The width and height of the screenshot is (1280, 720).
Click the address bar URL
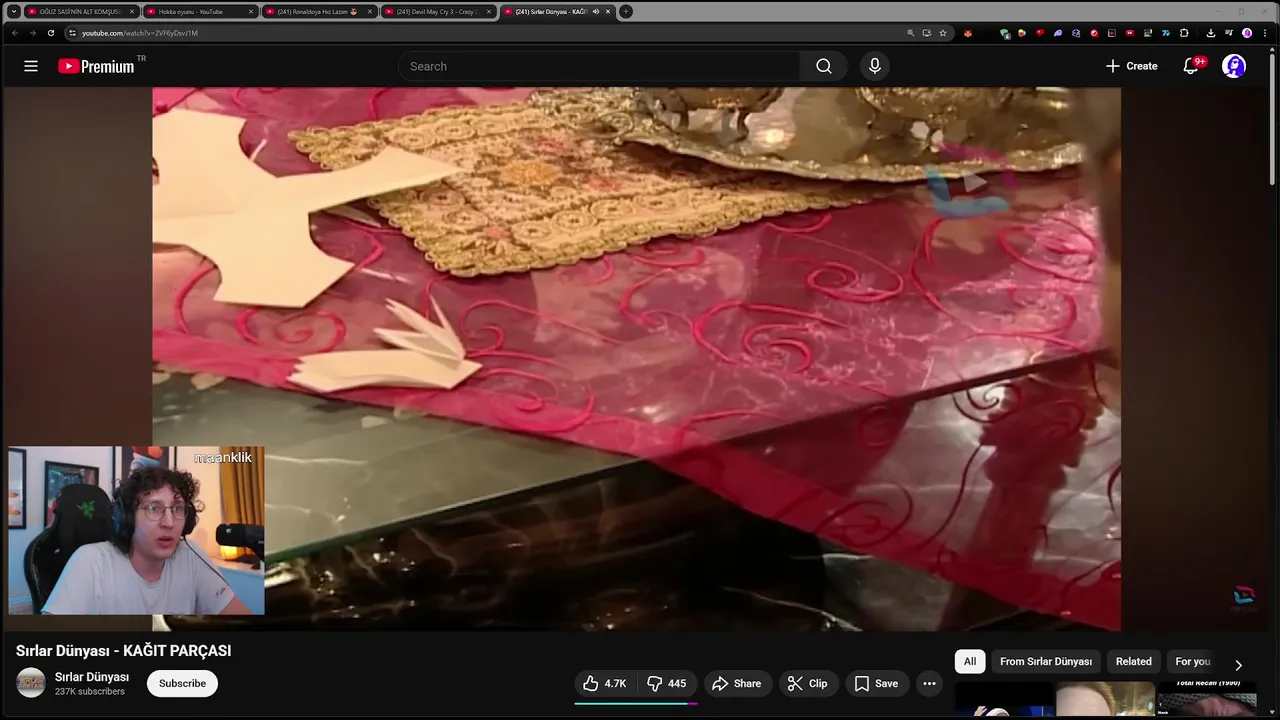coord(140,33)
